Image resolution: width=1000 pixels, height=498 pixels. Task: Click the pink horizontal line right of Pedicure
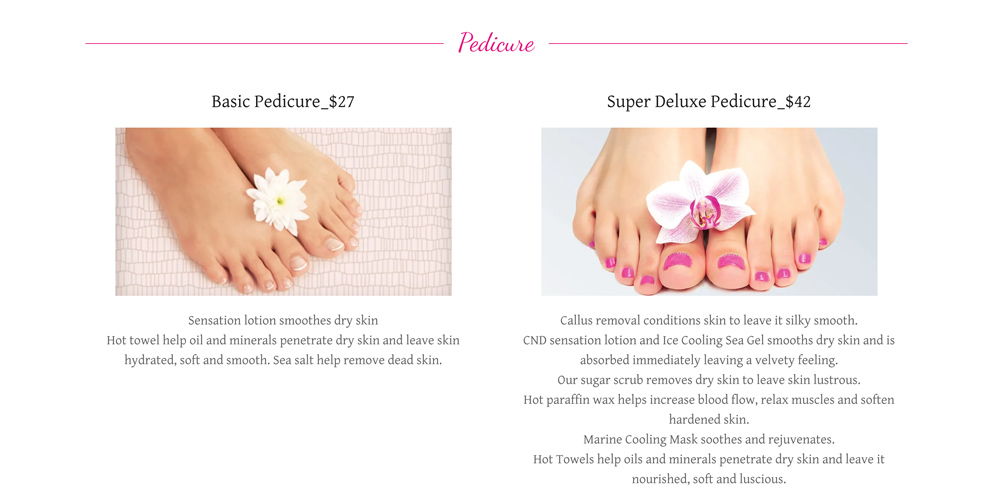pos(728,43)
